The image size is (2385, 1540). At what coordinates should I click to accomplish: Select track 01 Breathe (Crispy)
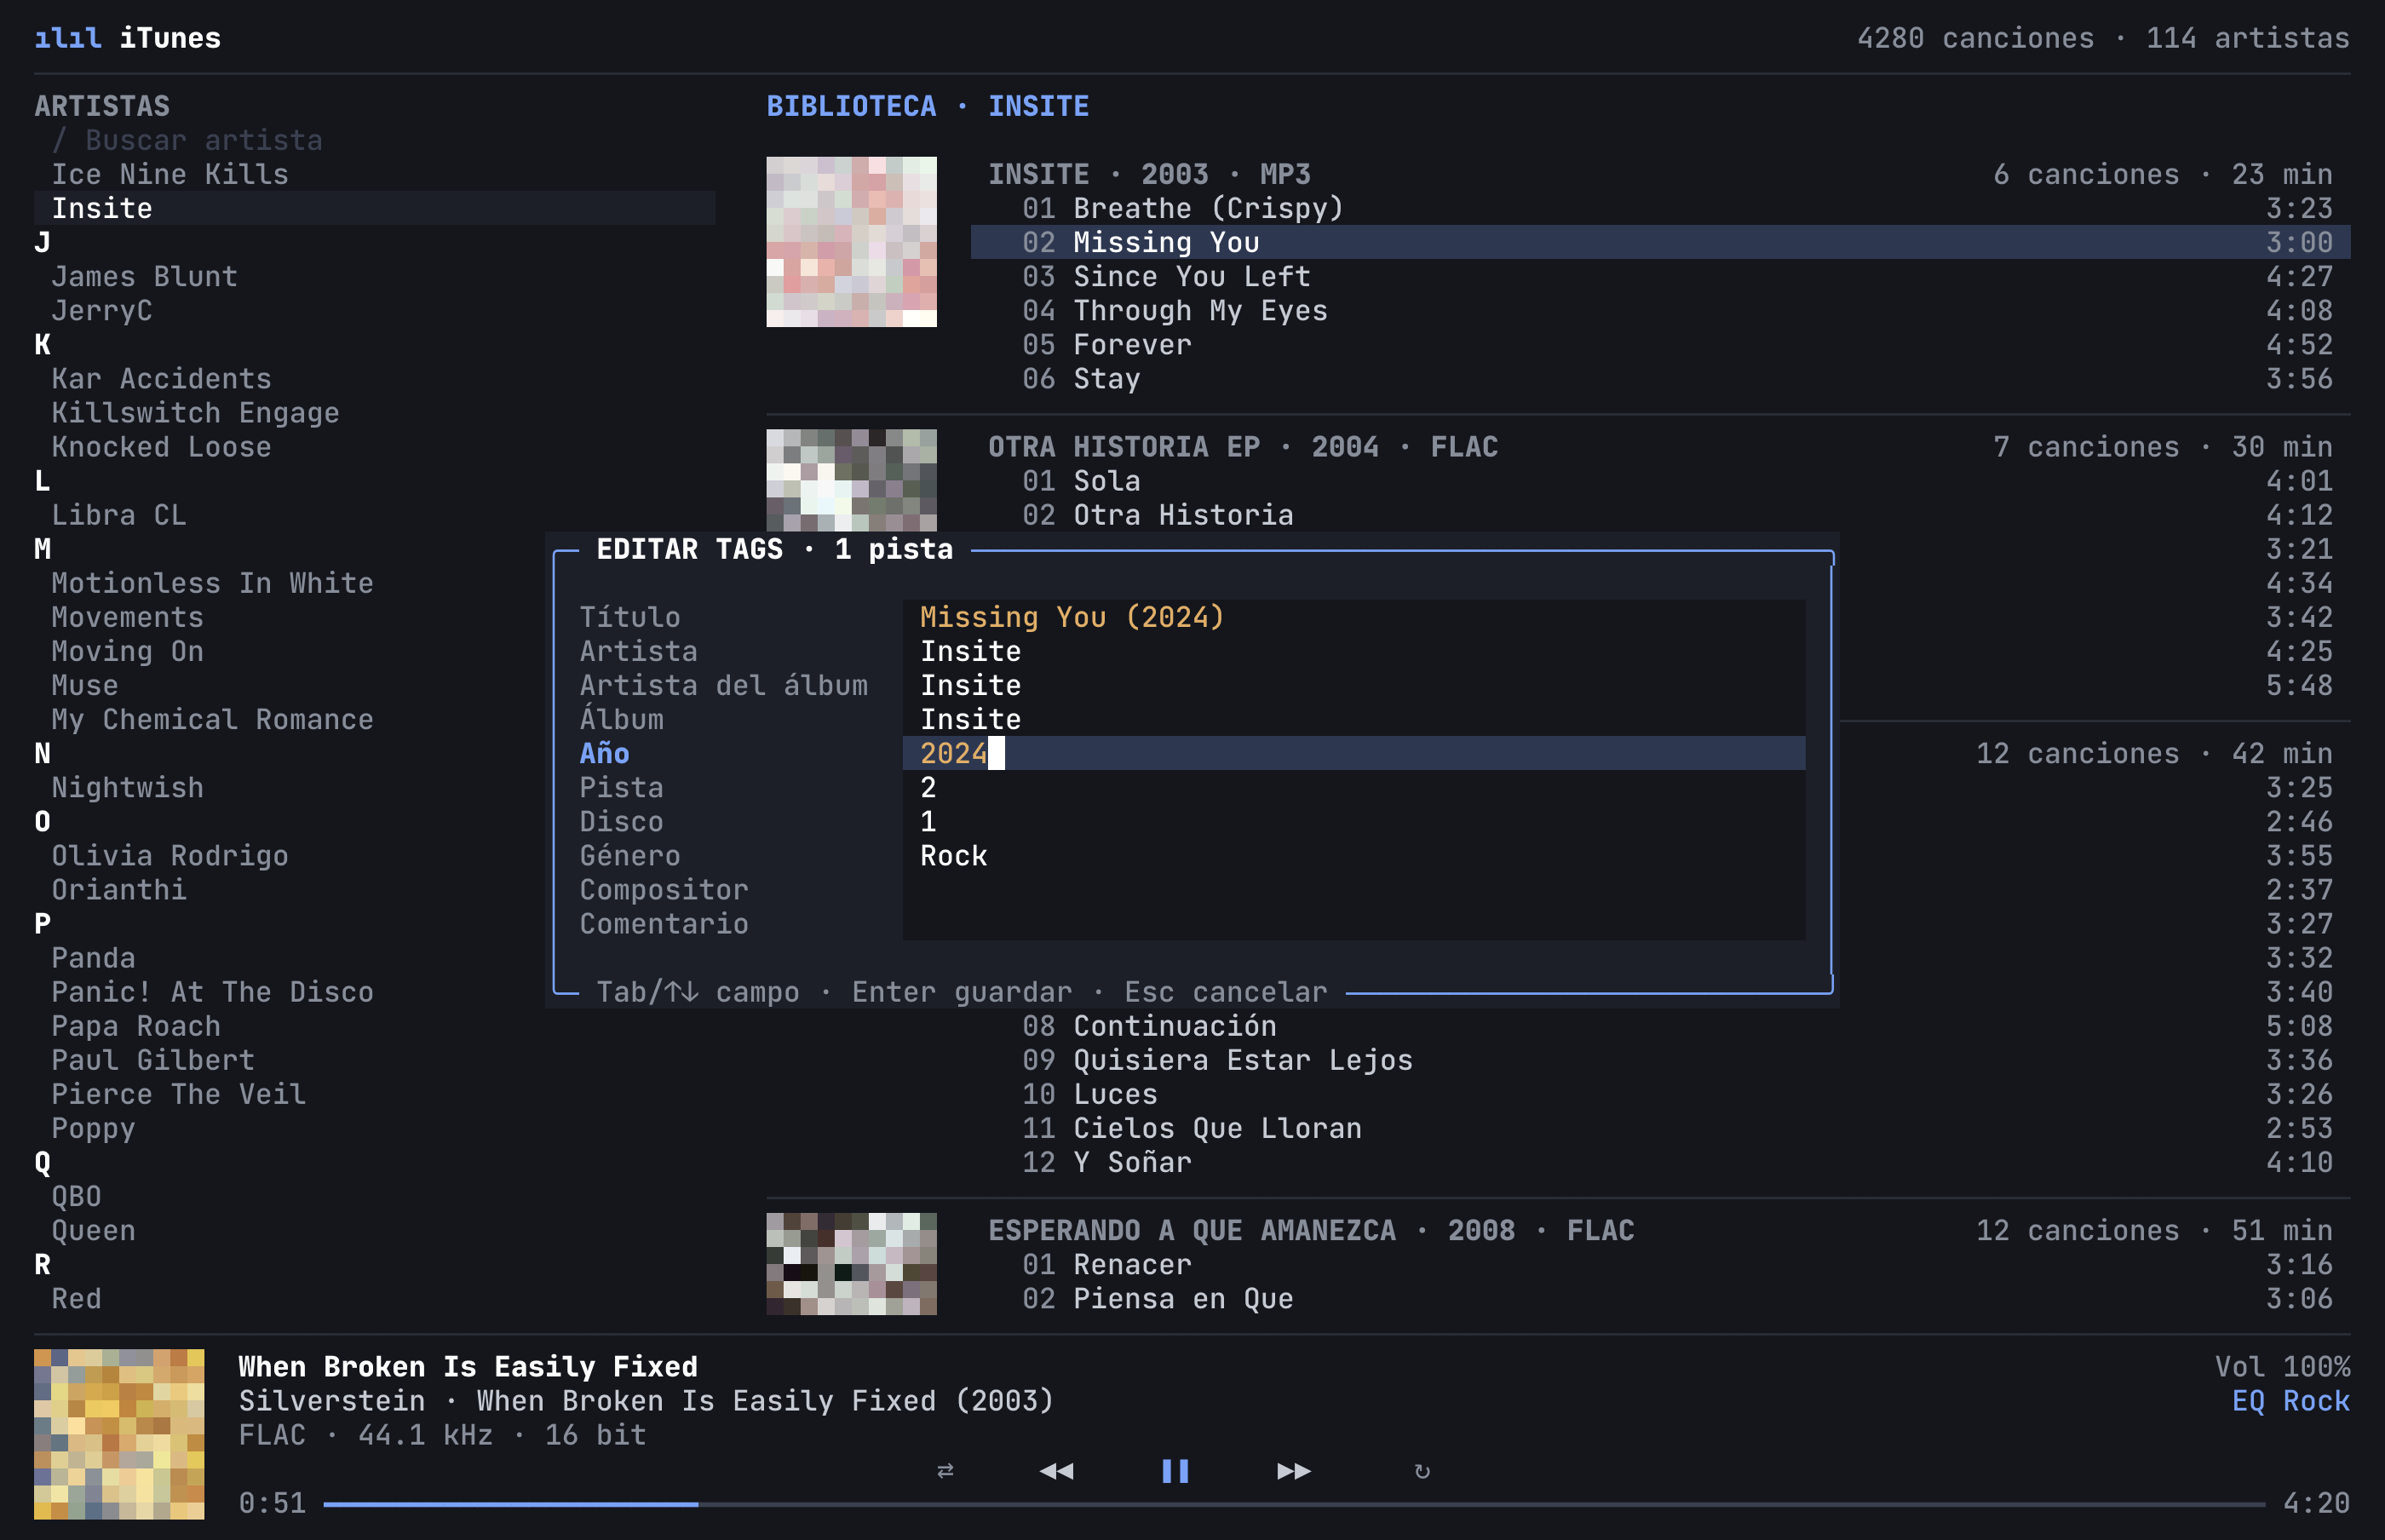click(x=1660, y=208)
